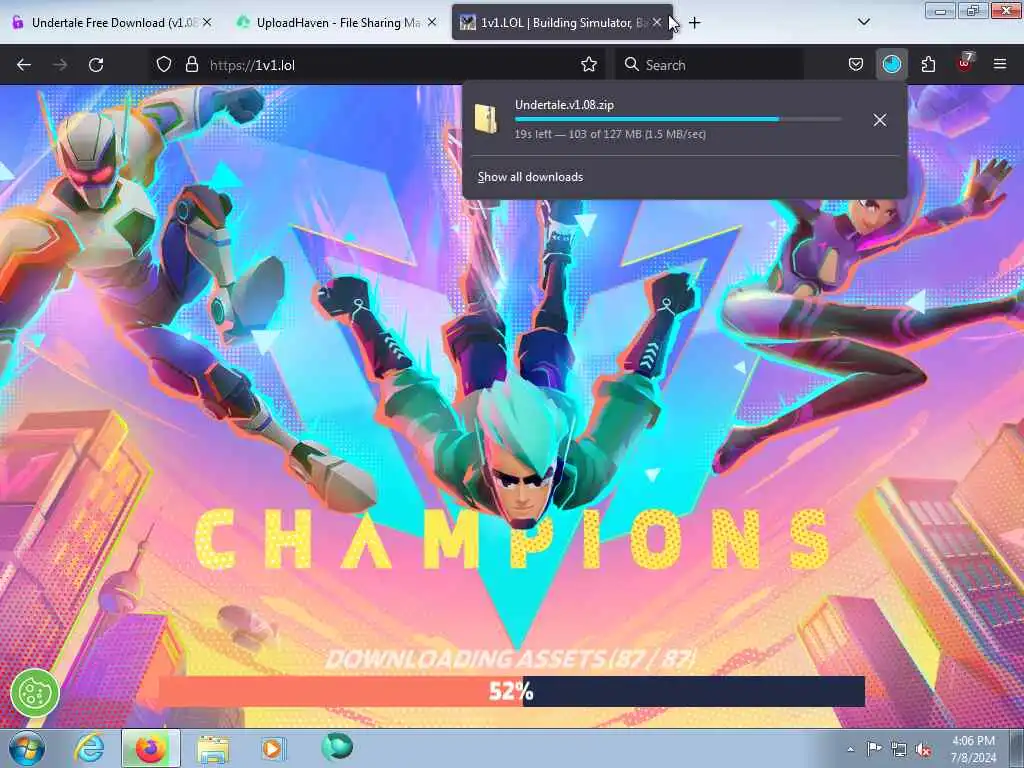This screenshot has width=1024, height=768.
Task: Open the uBlock Origin extension icon
Action: (965, 63)
